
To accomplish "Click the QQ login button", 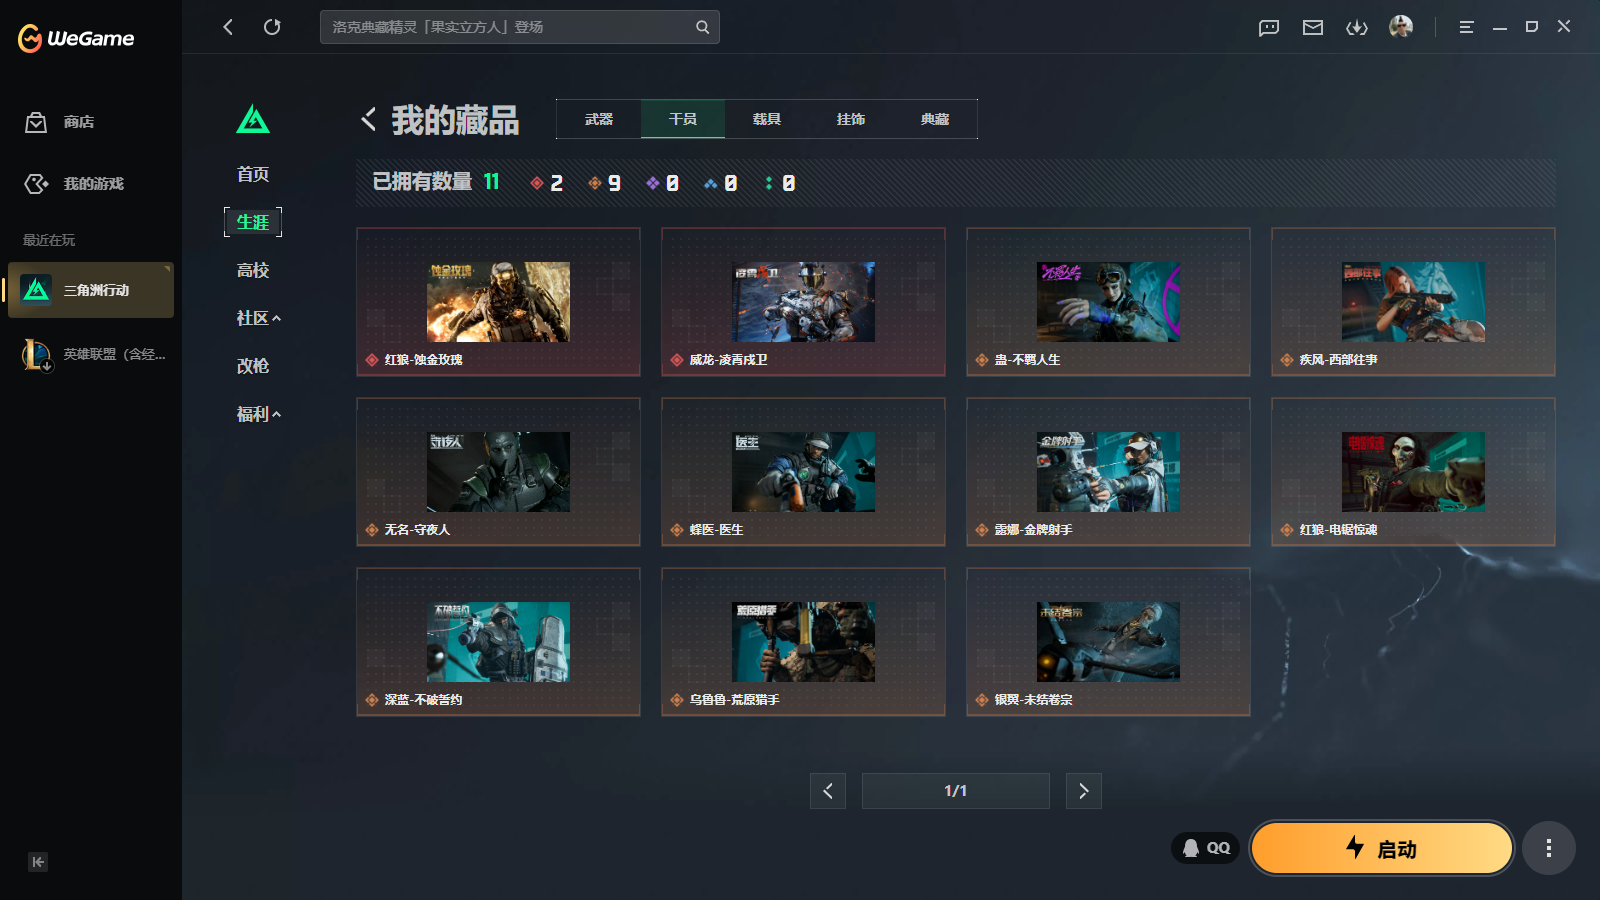I will click(x=1206, y=848).
